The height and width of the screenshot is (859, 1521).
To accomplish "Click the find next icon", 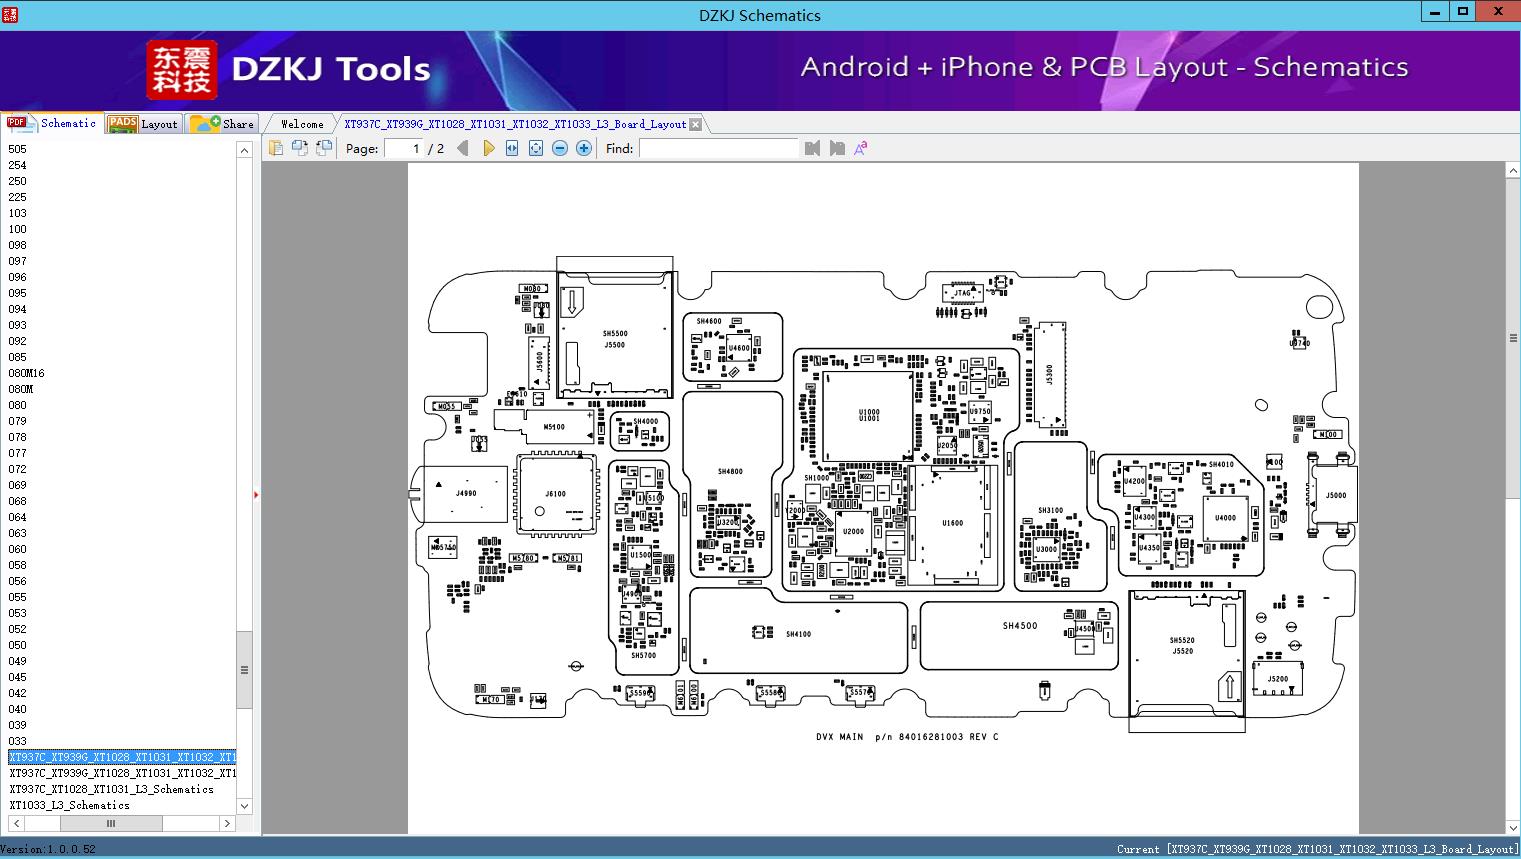I will (x=837, y=148).
